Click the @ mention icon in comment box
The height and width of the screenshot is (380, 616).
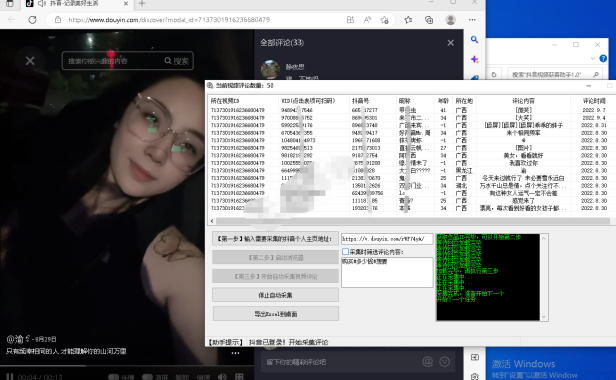point(427,362)
